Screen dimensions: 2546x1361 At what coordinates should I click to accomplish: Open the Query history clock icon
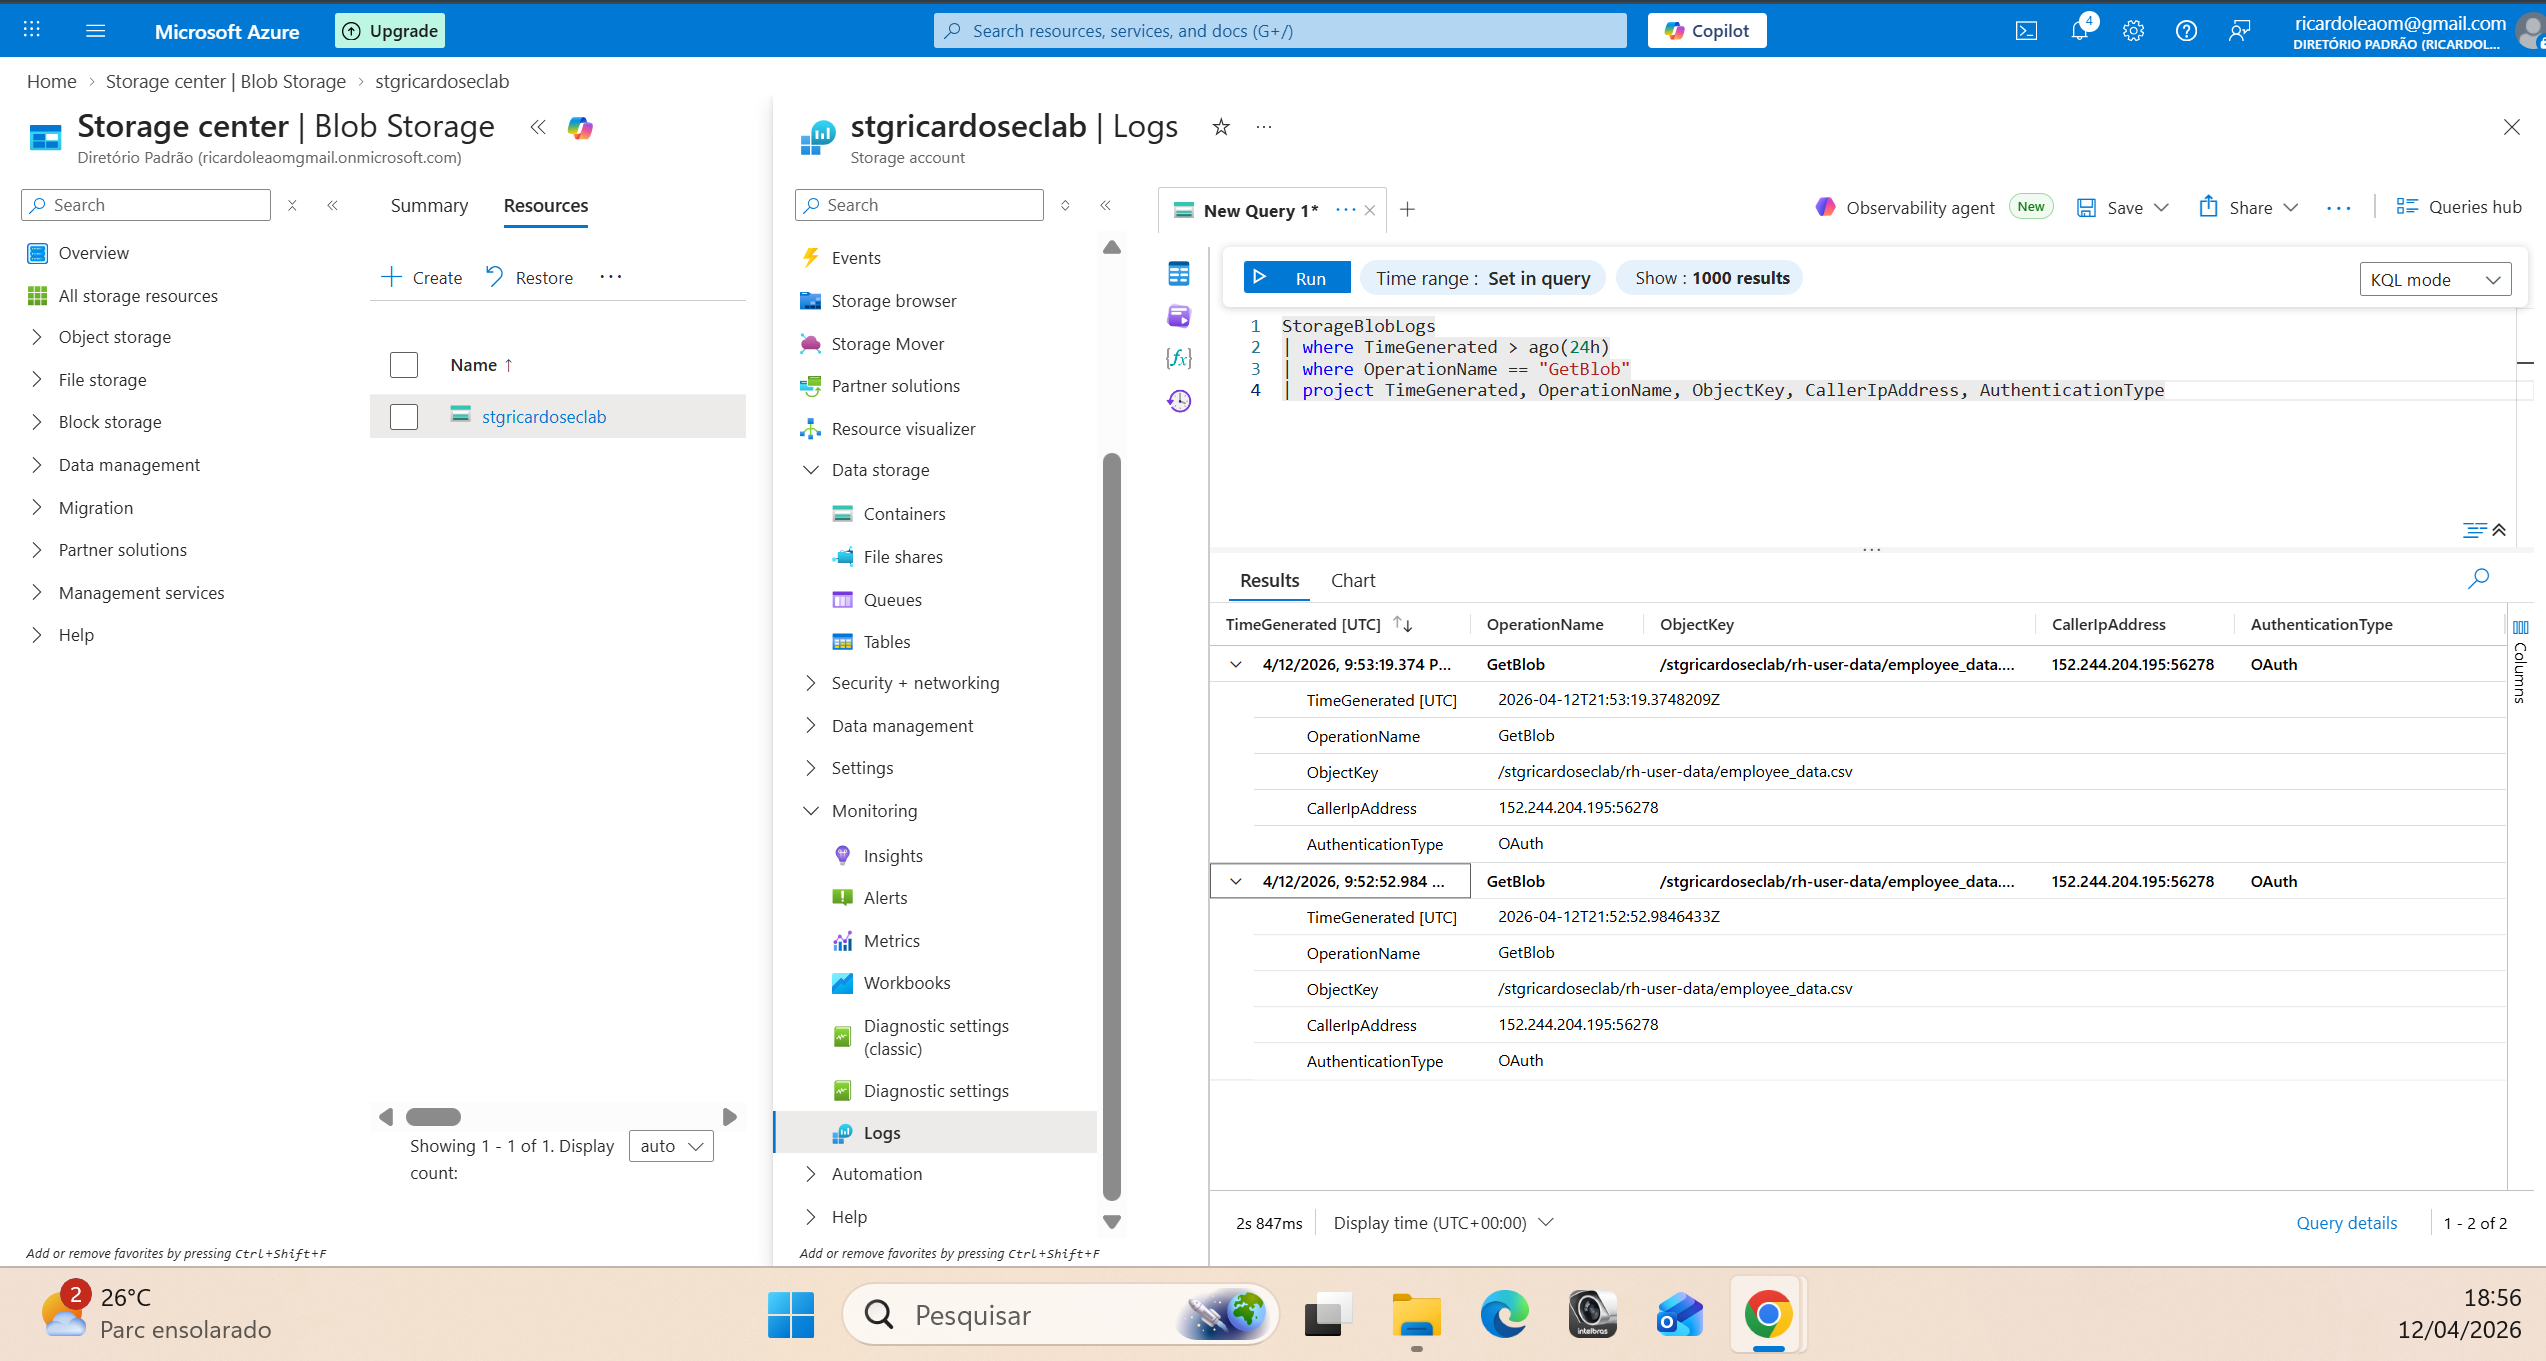pyautogui.click(x=1179, y=401)
